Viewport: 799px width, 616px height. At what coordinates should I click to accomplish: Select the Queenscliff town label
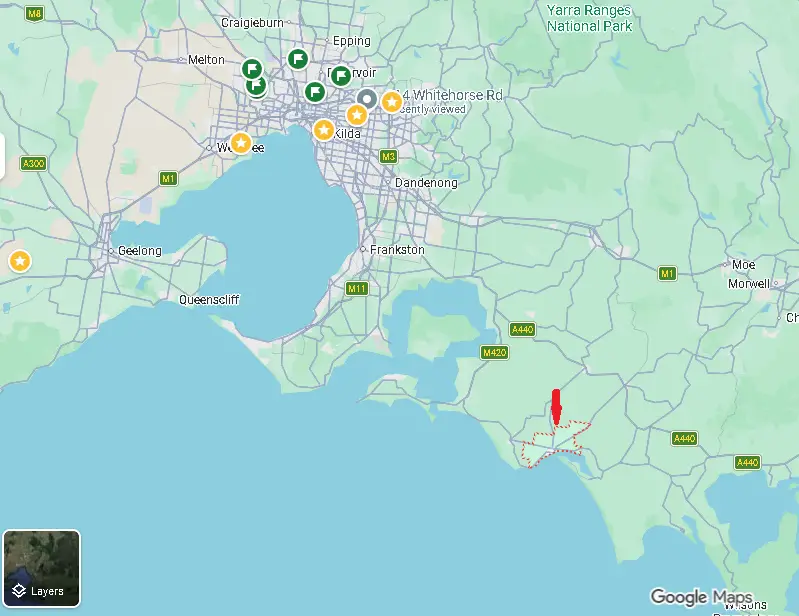tap(209, 300)
